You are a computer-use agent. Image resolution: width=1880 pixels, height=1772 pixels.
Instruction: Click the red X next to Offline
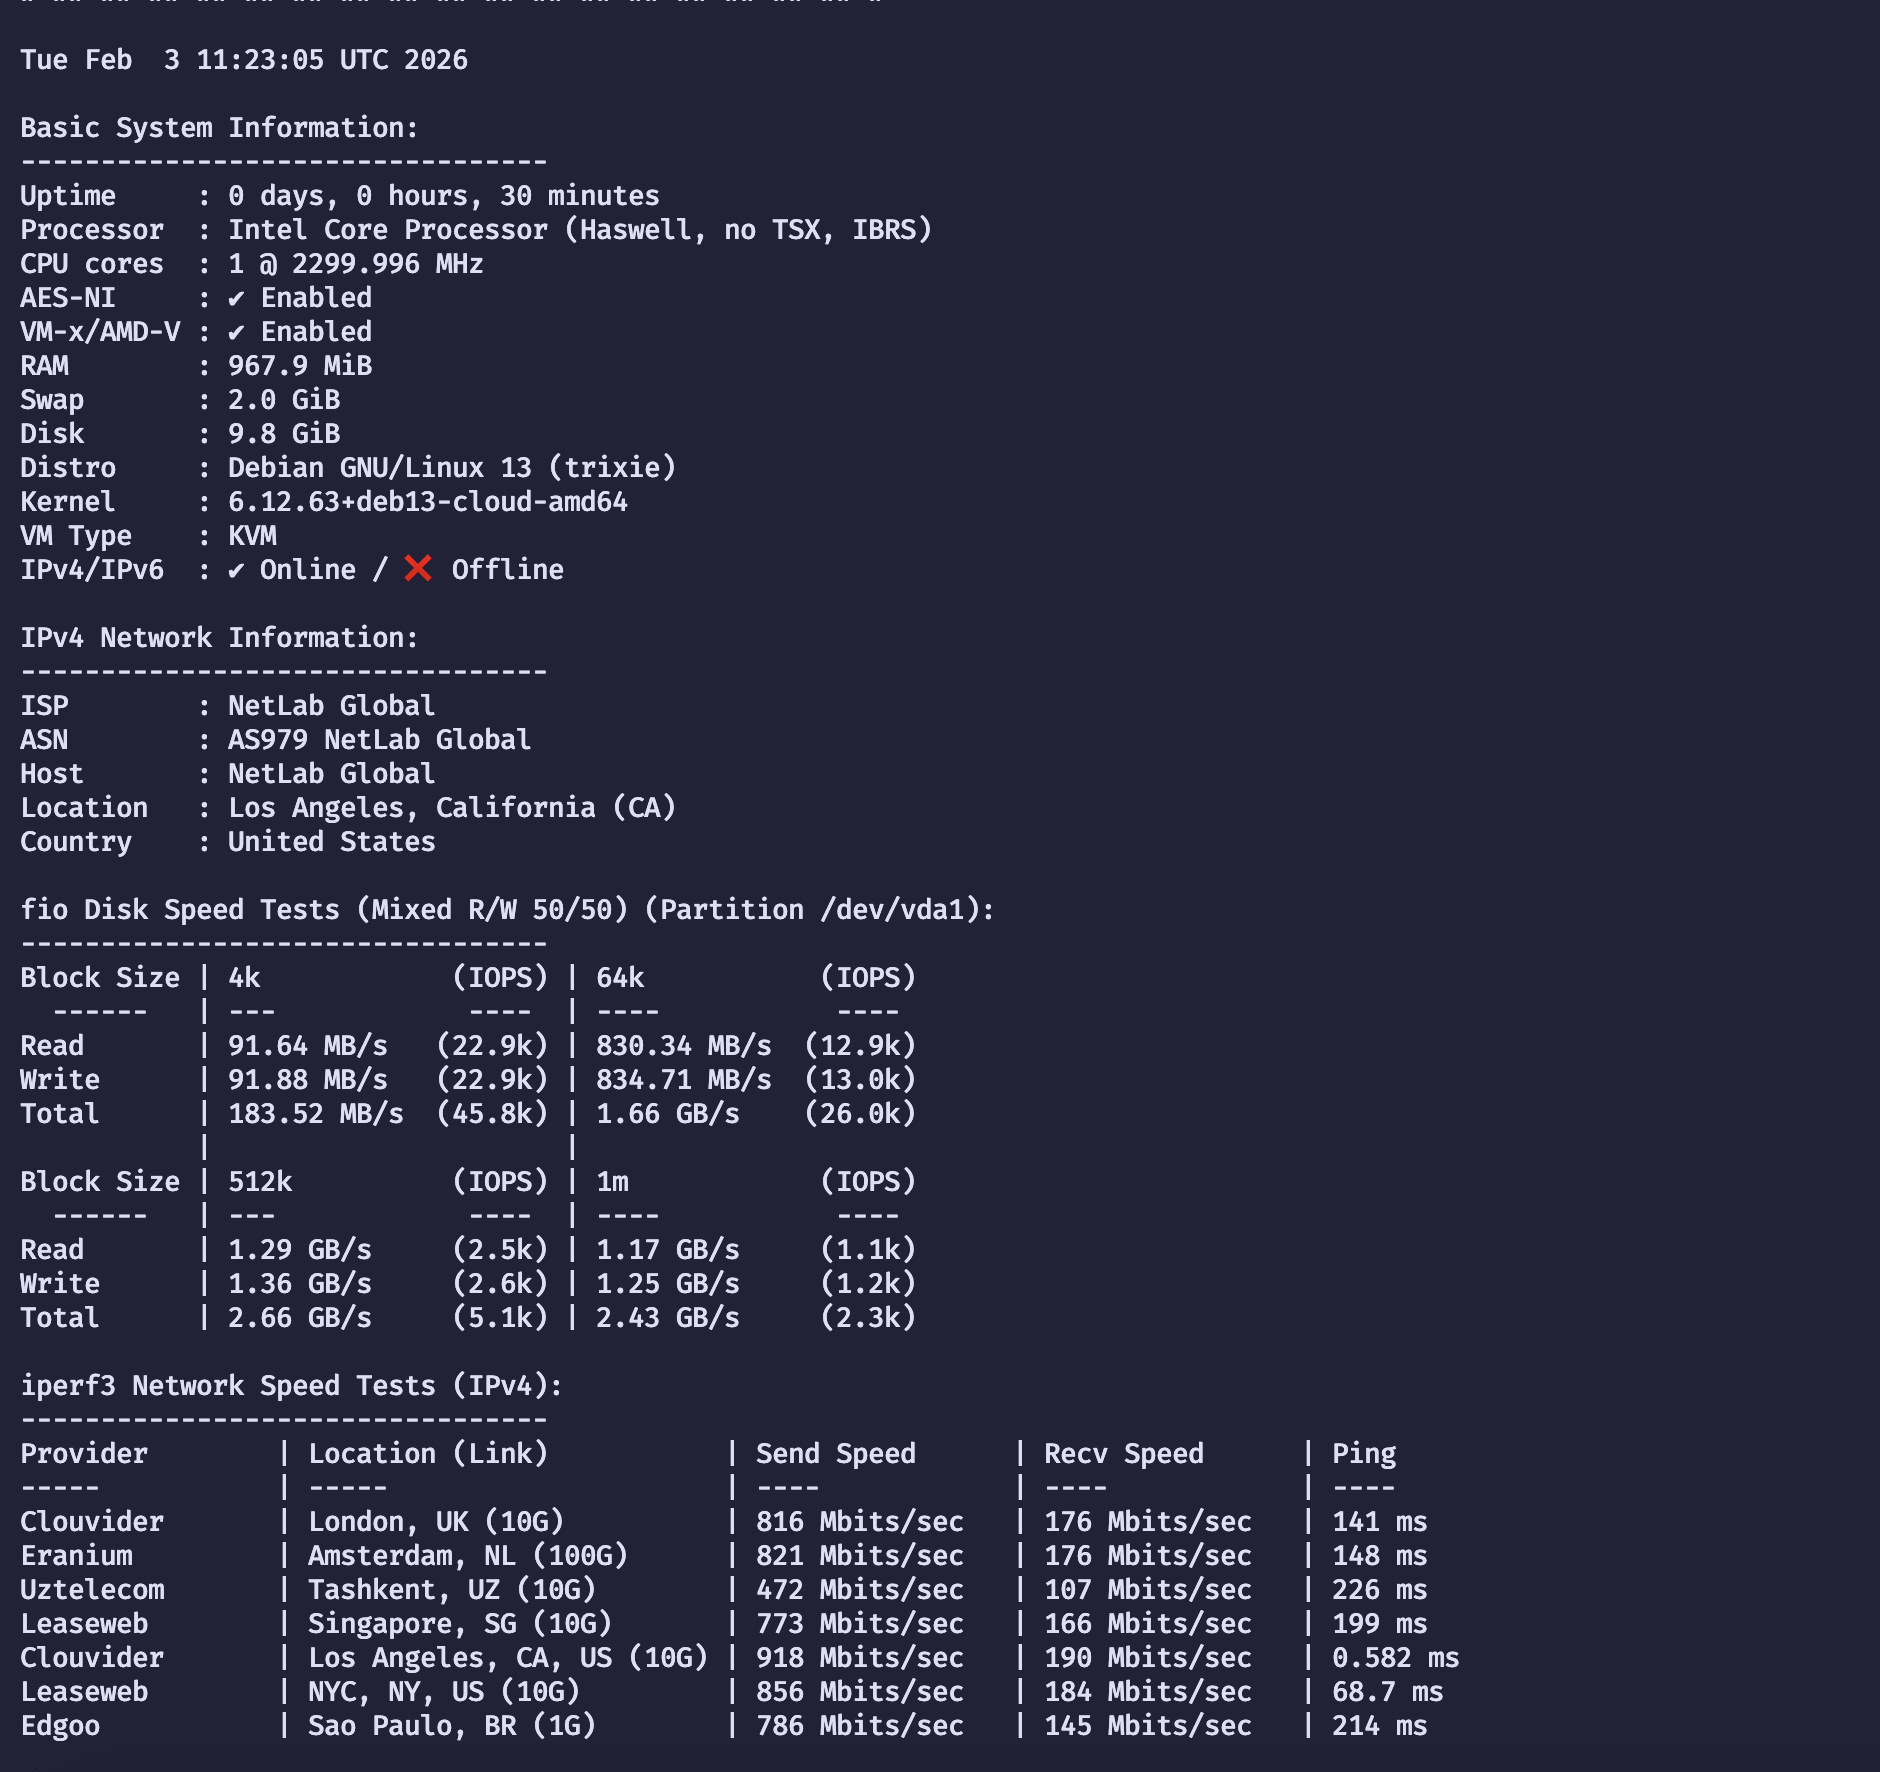(418, 569)
